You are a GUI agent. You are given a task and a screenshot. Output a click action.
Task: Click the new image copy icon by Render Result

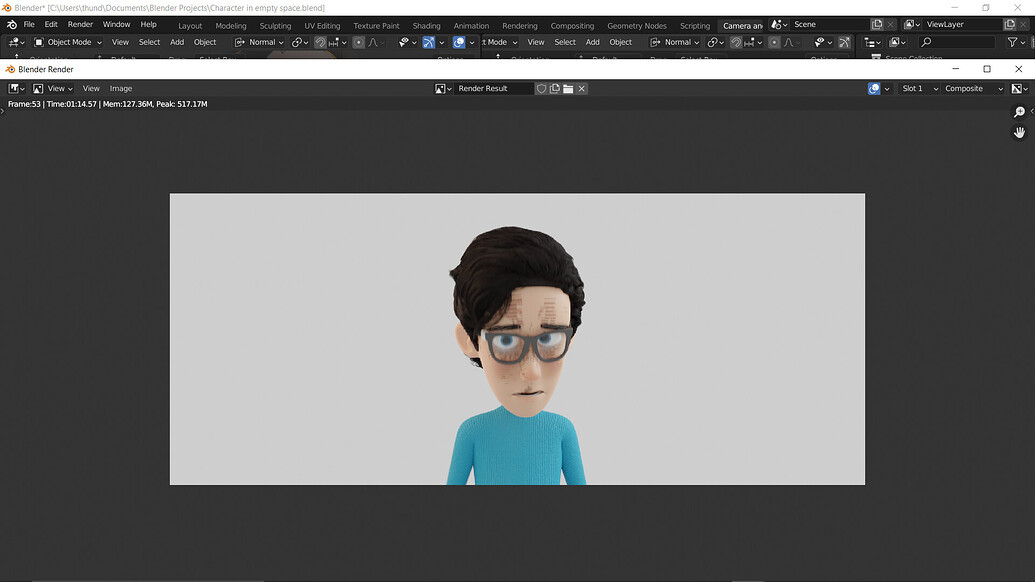(x=555, y=88)
